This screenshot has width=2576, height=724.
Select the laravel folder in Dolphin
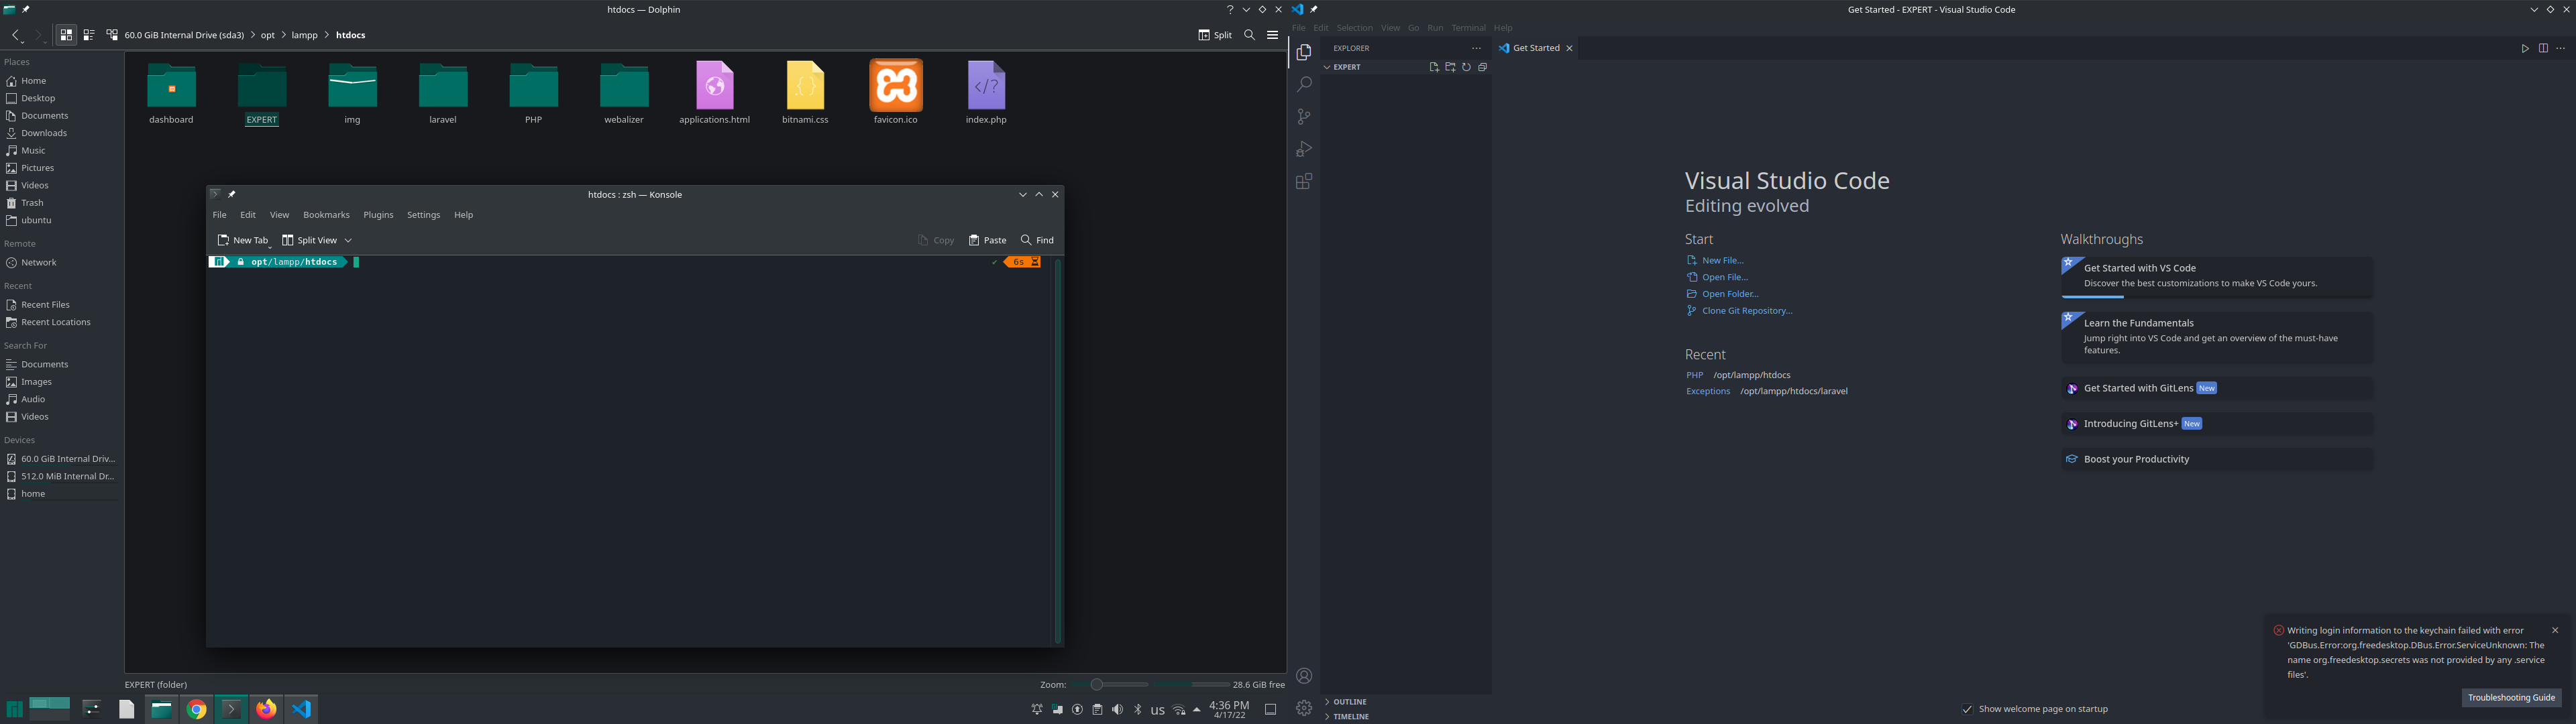tap(443, 95)
